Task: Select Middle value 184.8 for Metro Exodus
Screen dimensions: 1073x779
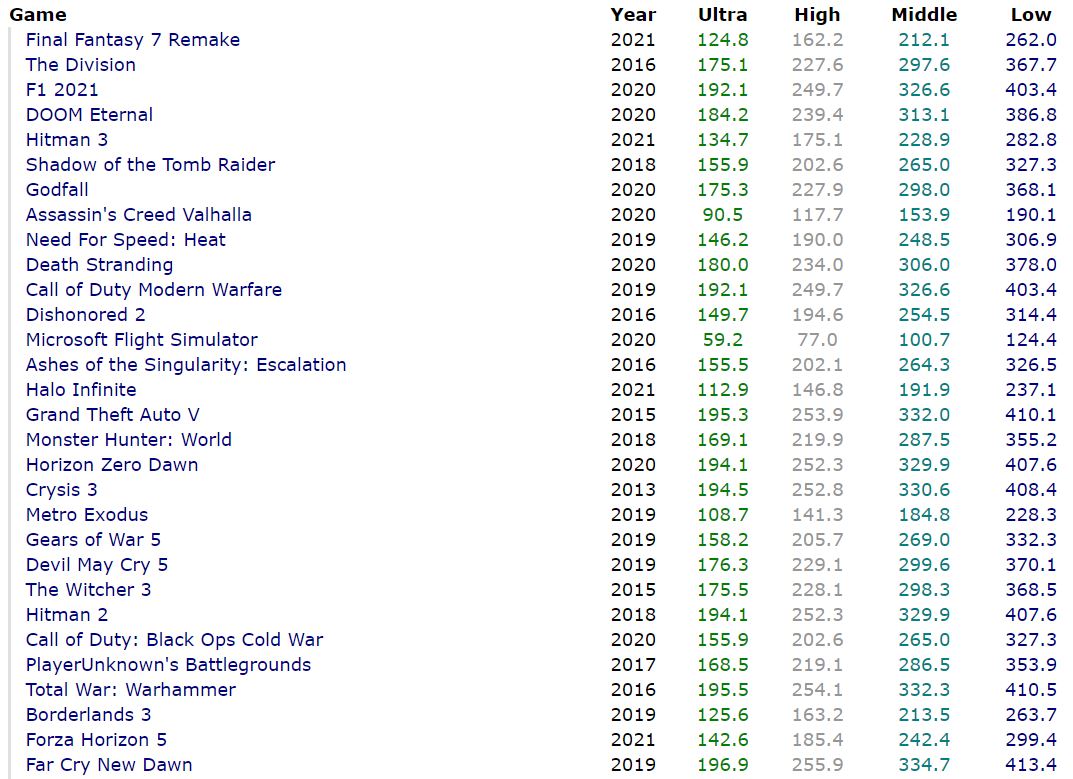Action: tap(924, 515)
